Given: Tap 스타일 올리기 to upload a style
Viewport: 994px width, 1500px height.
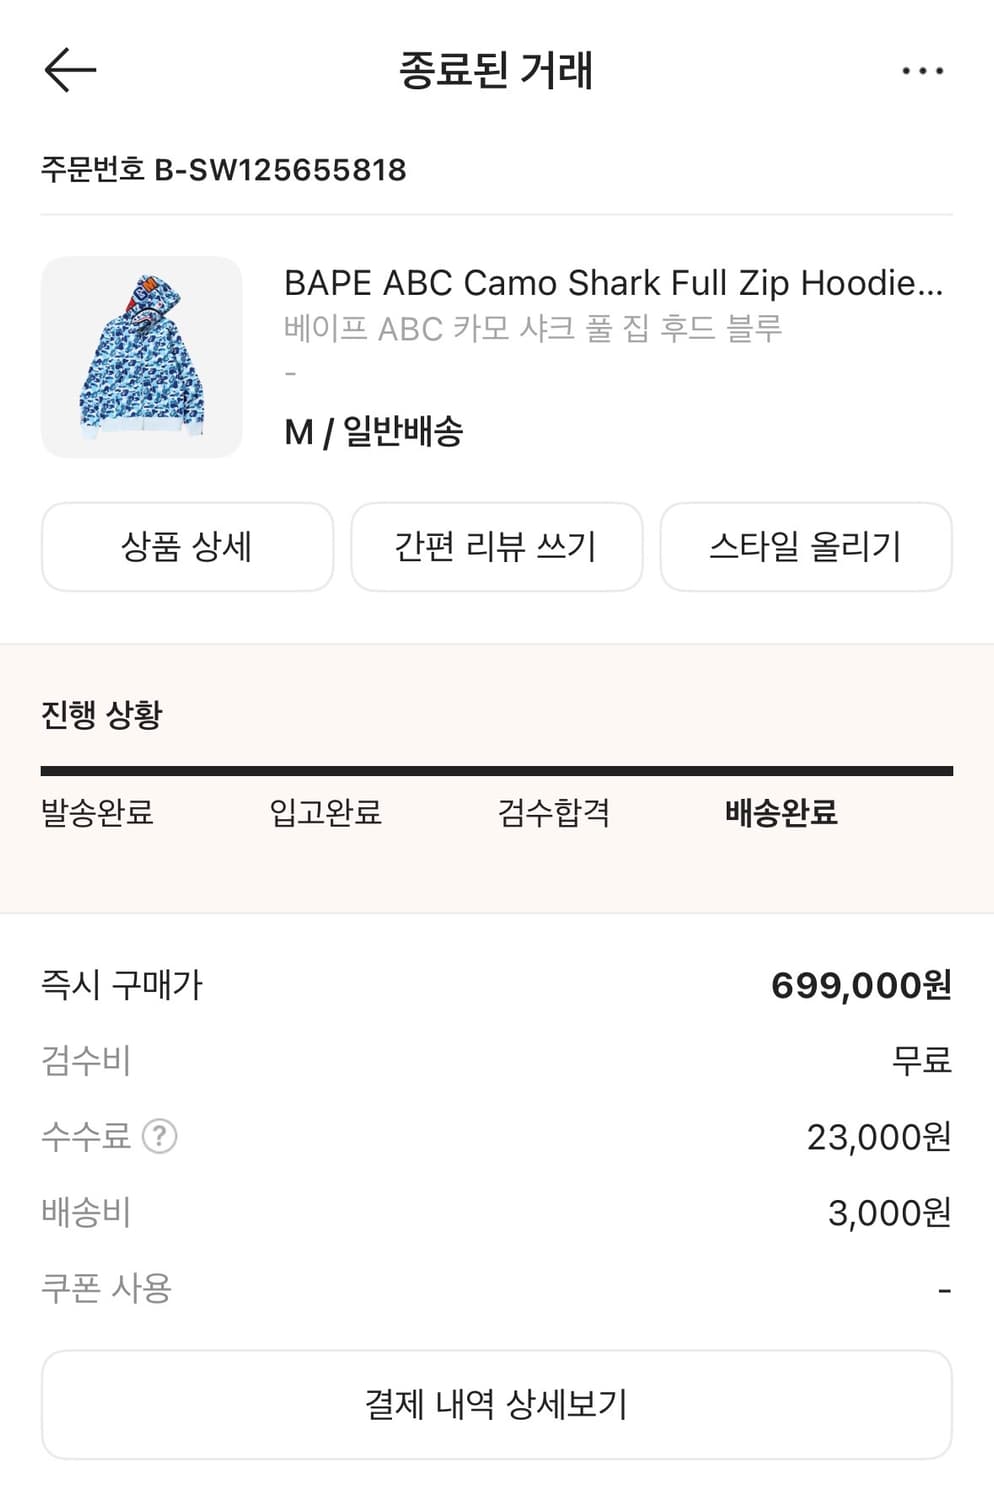Looking at the screenshot, I should coord(806,546).
